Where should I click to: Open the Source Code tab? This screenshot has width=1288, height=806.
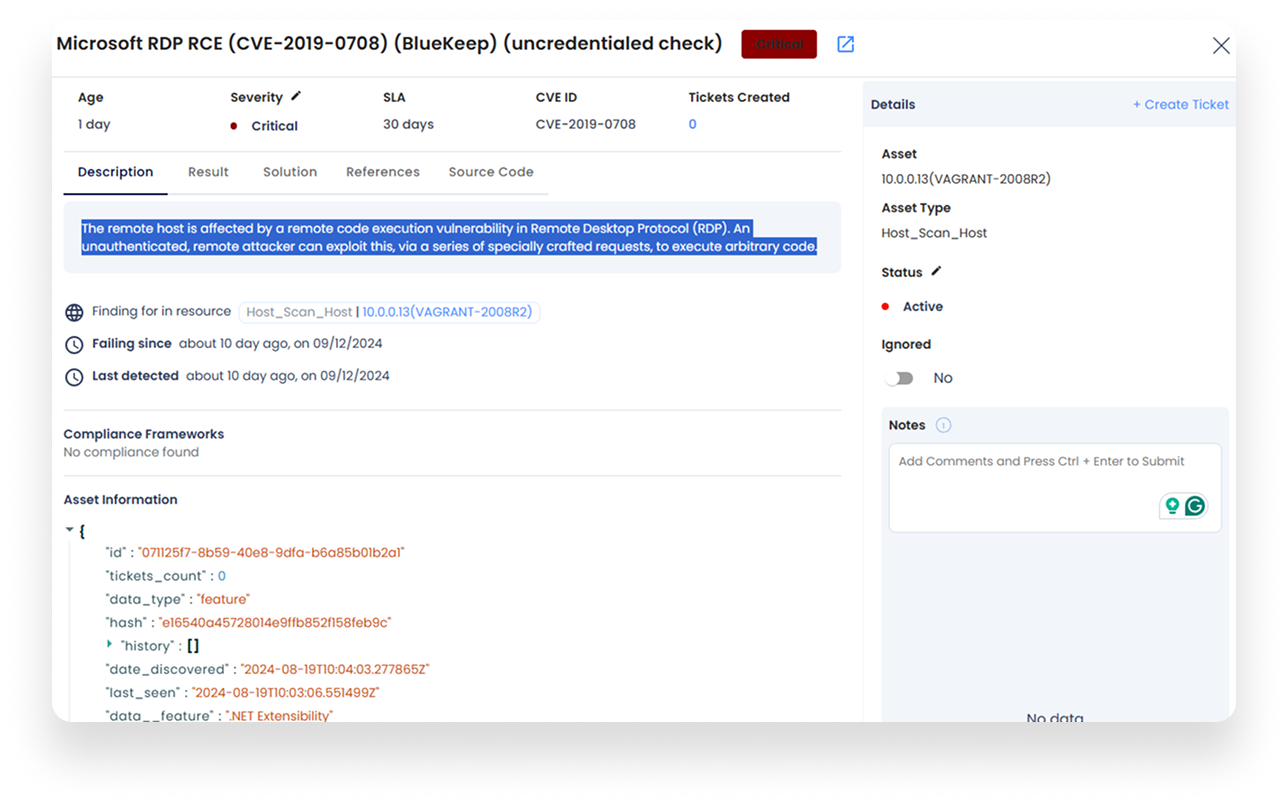point(491,171)
